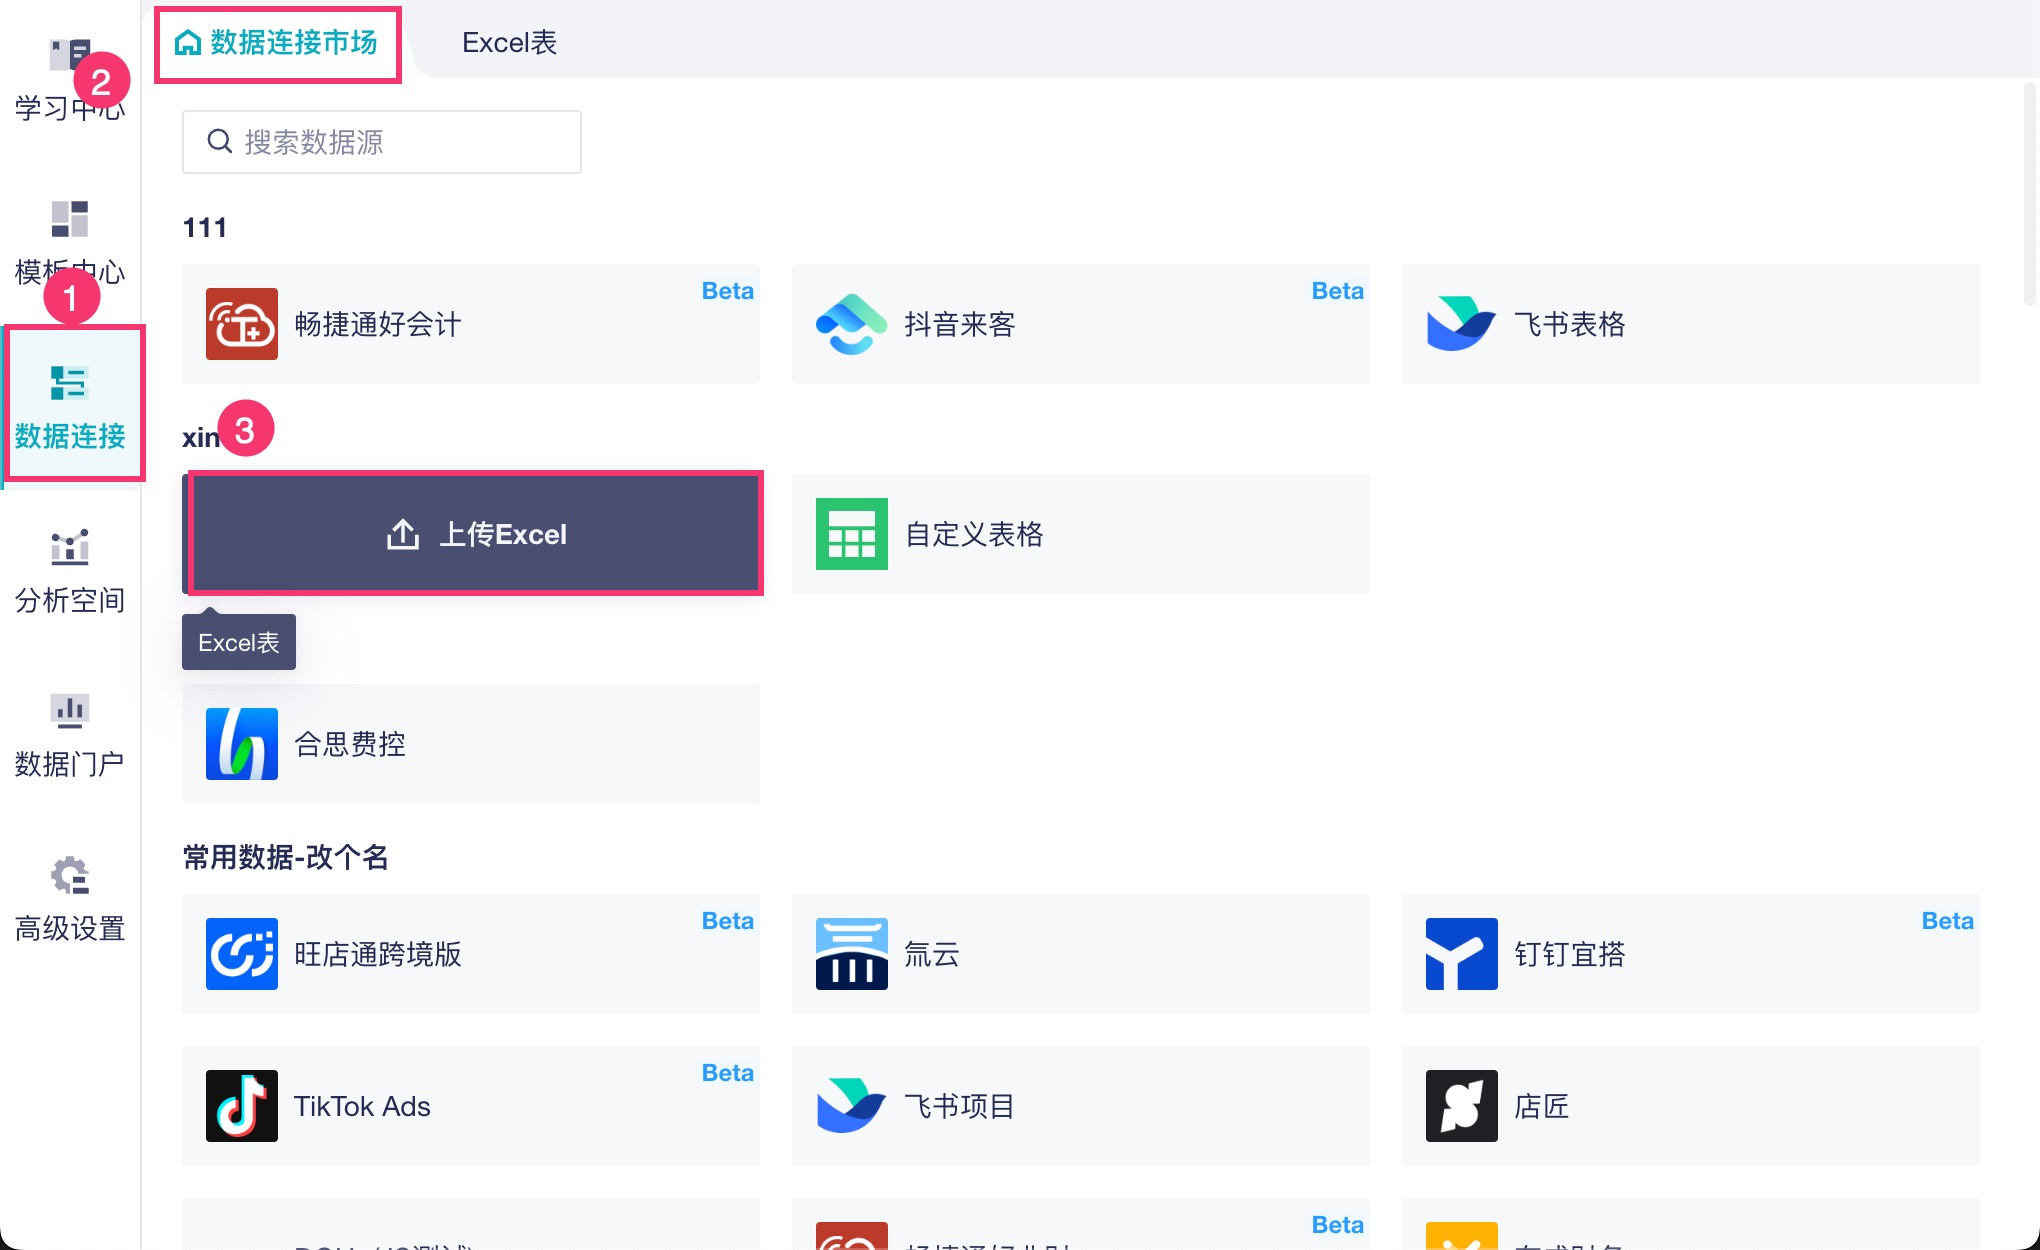Click the TikTok Ads logo icon

[x=242, y=1106]
